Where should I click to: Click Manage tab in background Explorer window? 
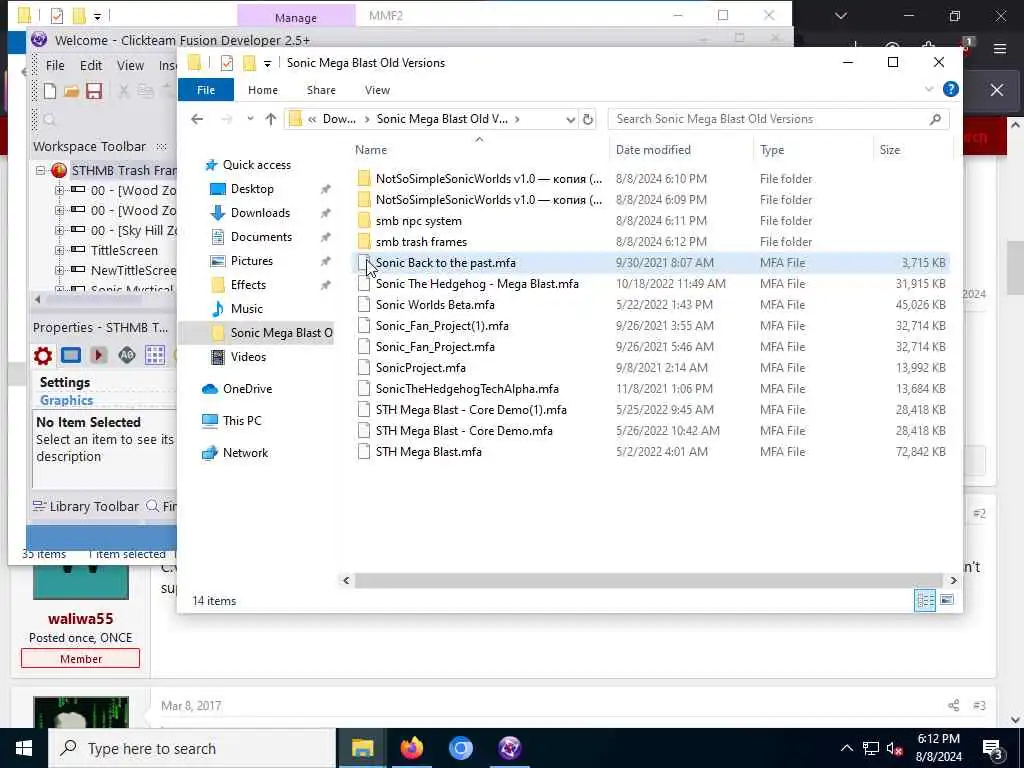click(x=296, y=17)
